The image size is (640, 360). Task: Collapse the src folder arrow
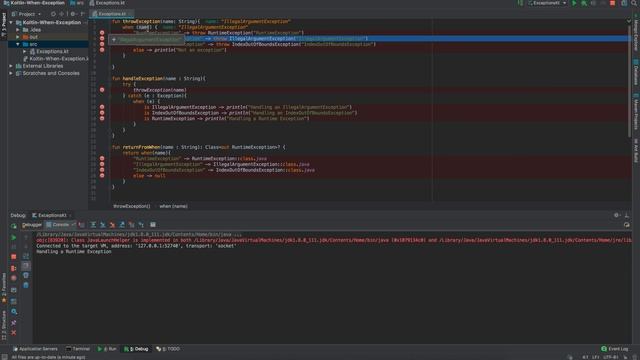tap(18, 44)
